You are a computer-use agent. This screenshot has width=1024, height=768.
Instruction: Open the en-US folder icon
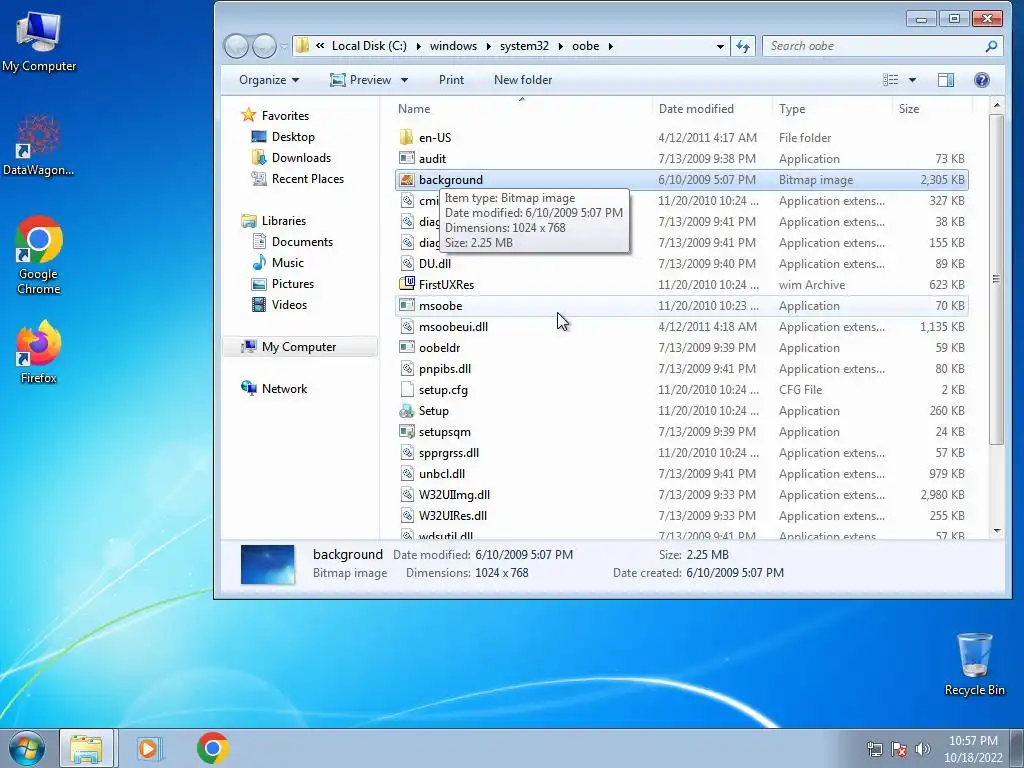tap(406, 138)
